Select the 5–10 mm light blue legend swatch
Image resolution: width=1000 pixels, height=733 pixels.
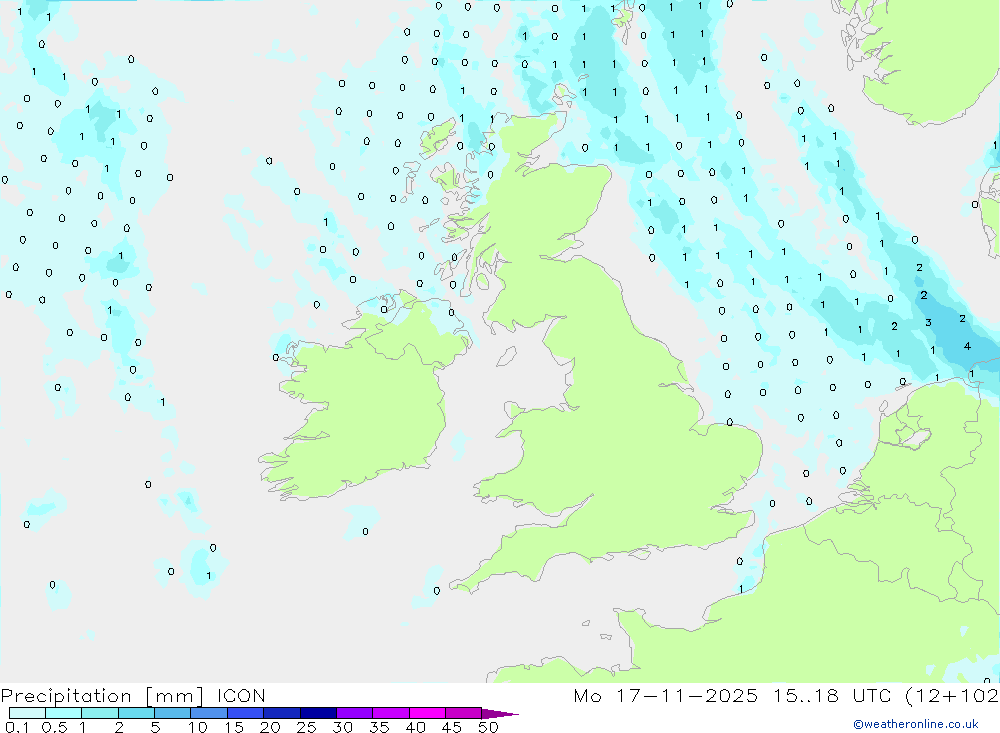click(x=173, y=713)
